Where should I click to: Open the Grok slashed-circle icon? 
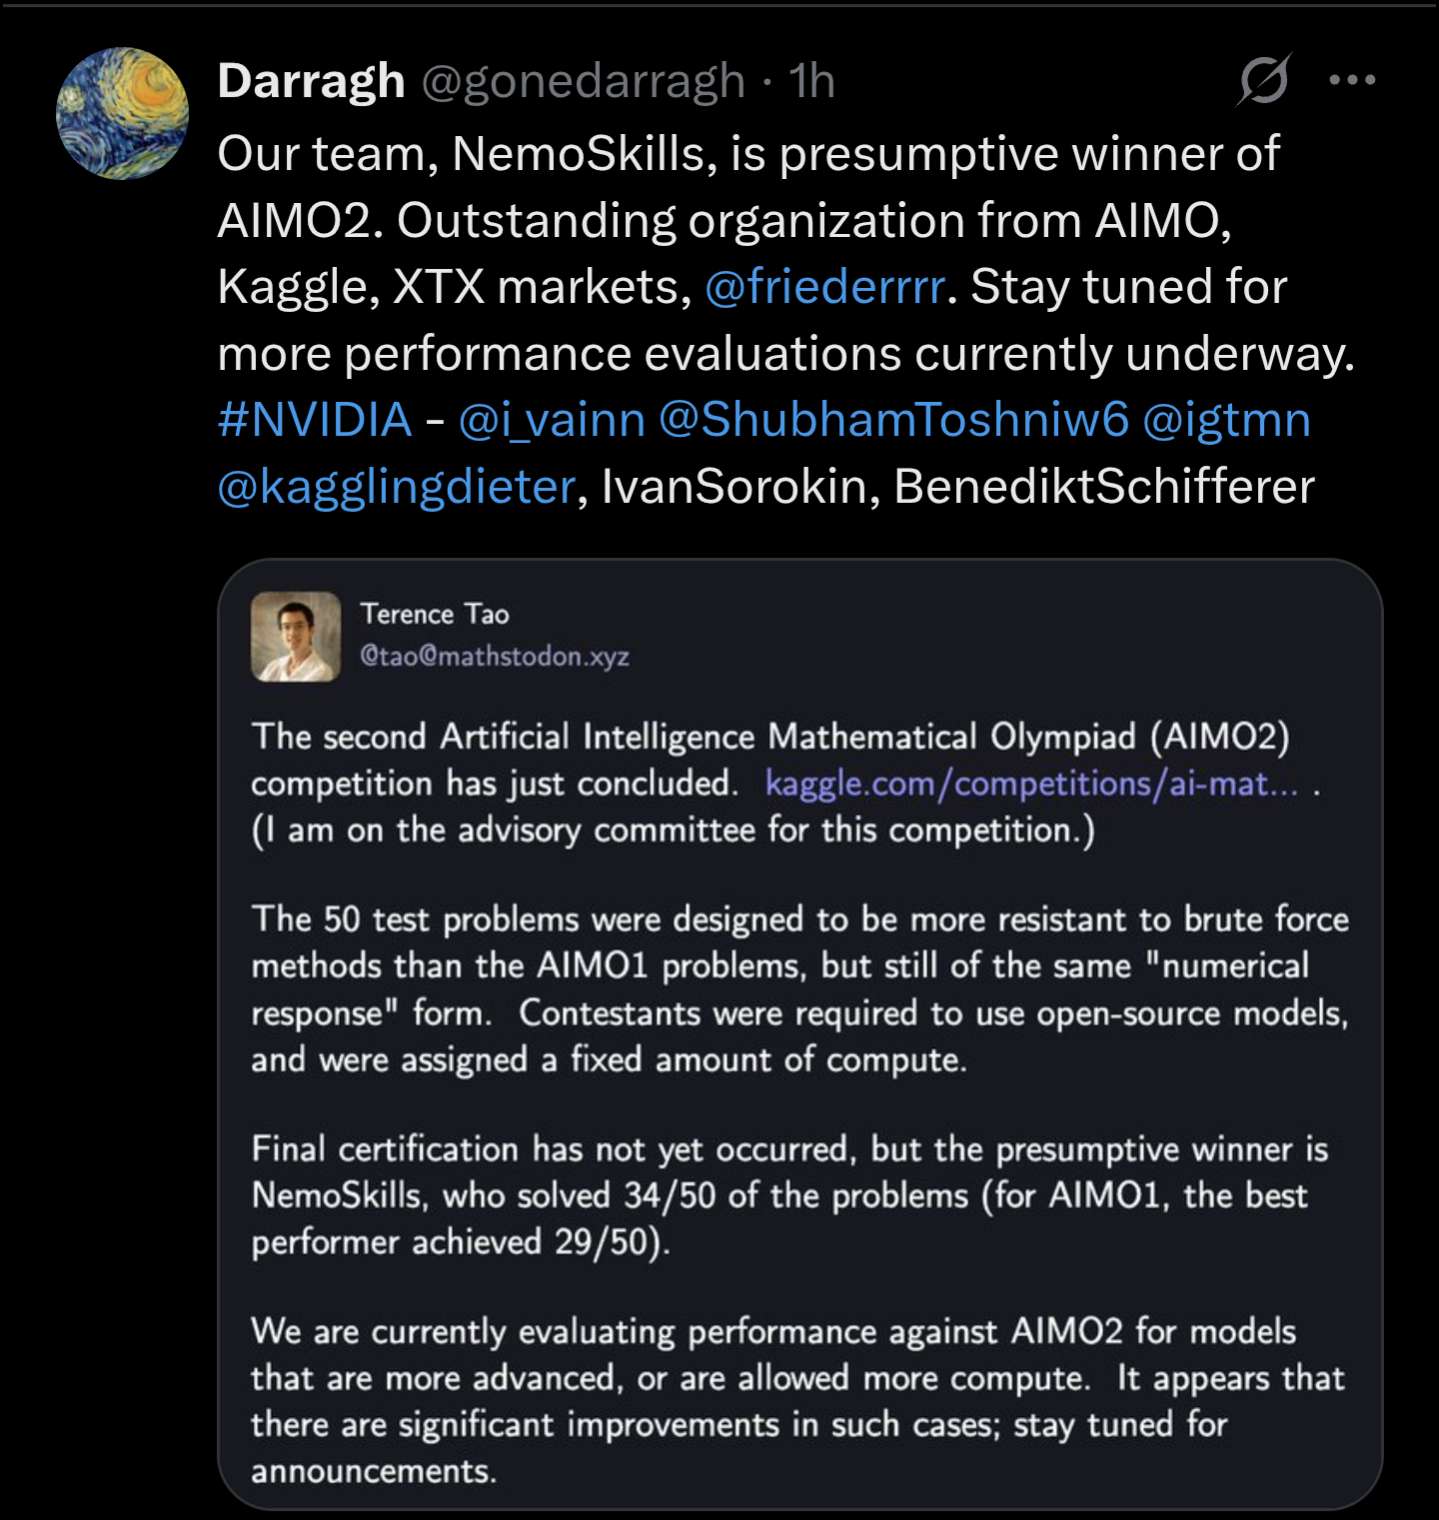[x=1264, y=80]
